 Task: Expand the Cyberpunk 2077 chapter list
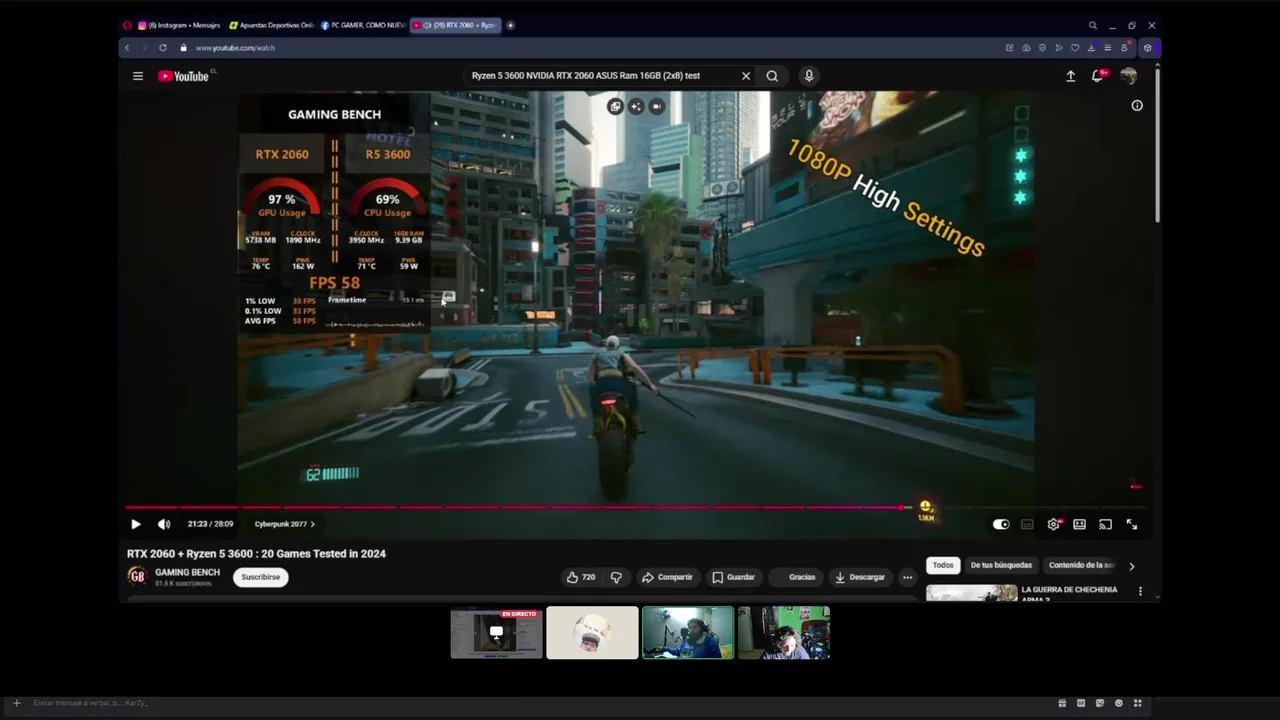click(x=284, y=524)
